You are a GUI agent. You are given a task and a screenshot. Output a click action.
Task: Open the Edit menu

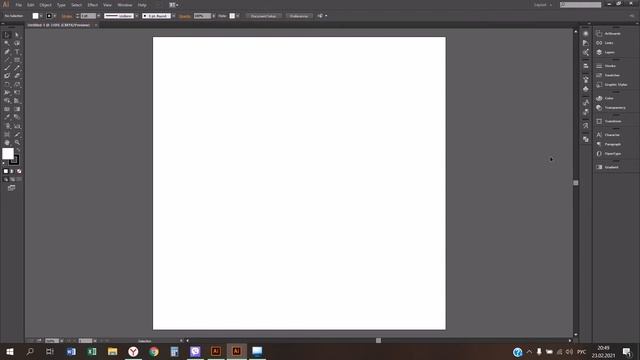[31, 5]
